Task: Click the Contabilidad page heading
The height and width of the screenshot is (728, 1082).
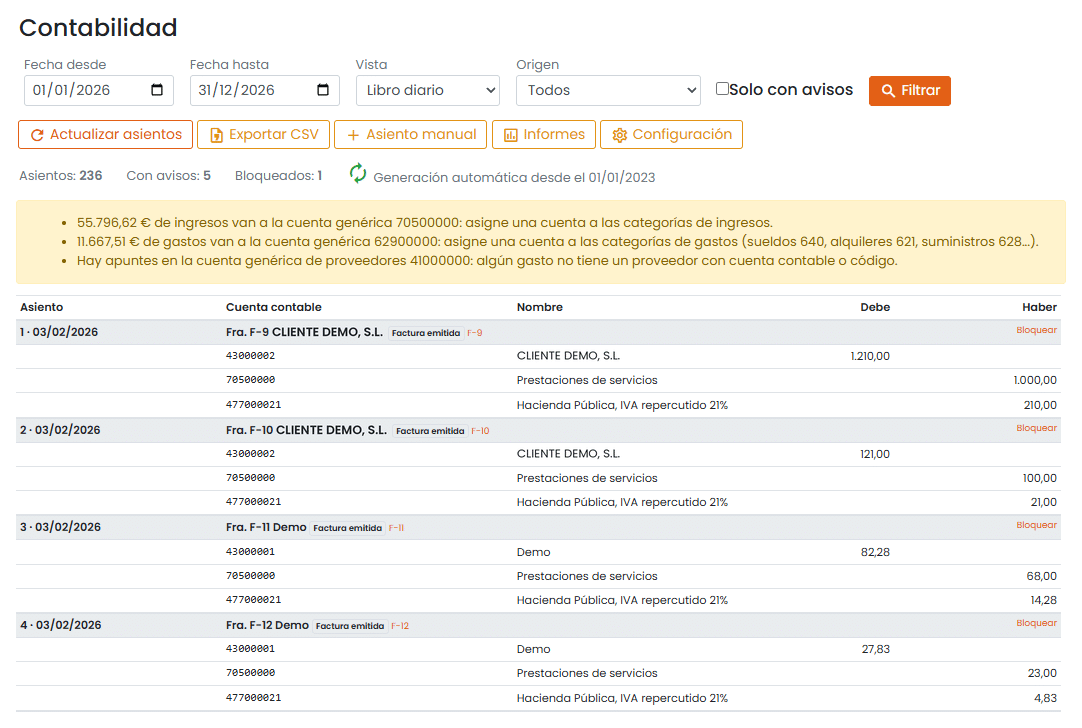Action: [98, 28]
